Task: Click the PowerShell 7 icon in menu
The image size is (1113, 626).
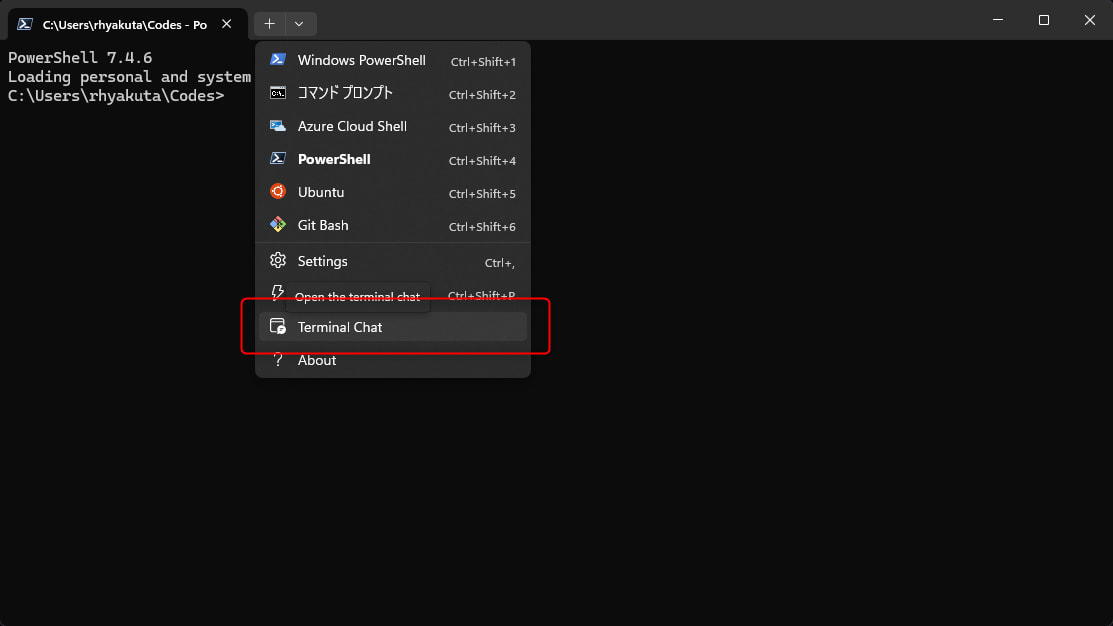Action: 278,158
